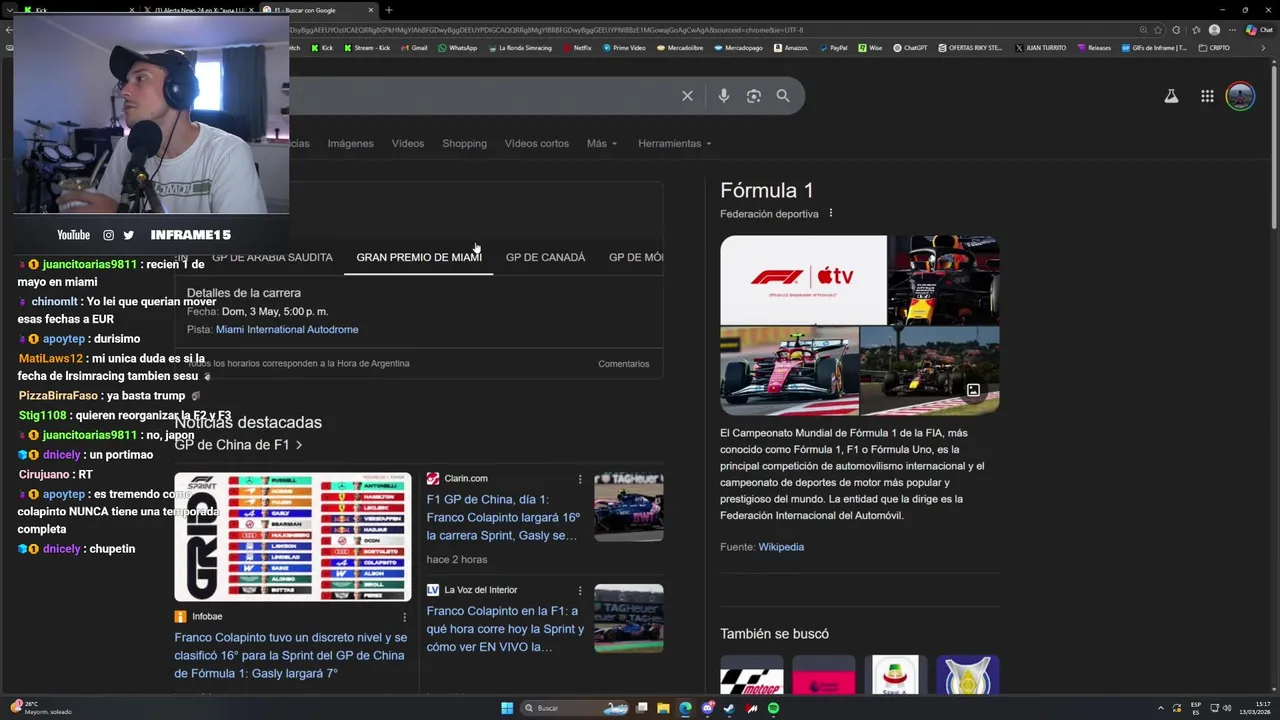
Task: Open Google Labs flask icon
Action: [1171, 96]
